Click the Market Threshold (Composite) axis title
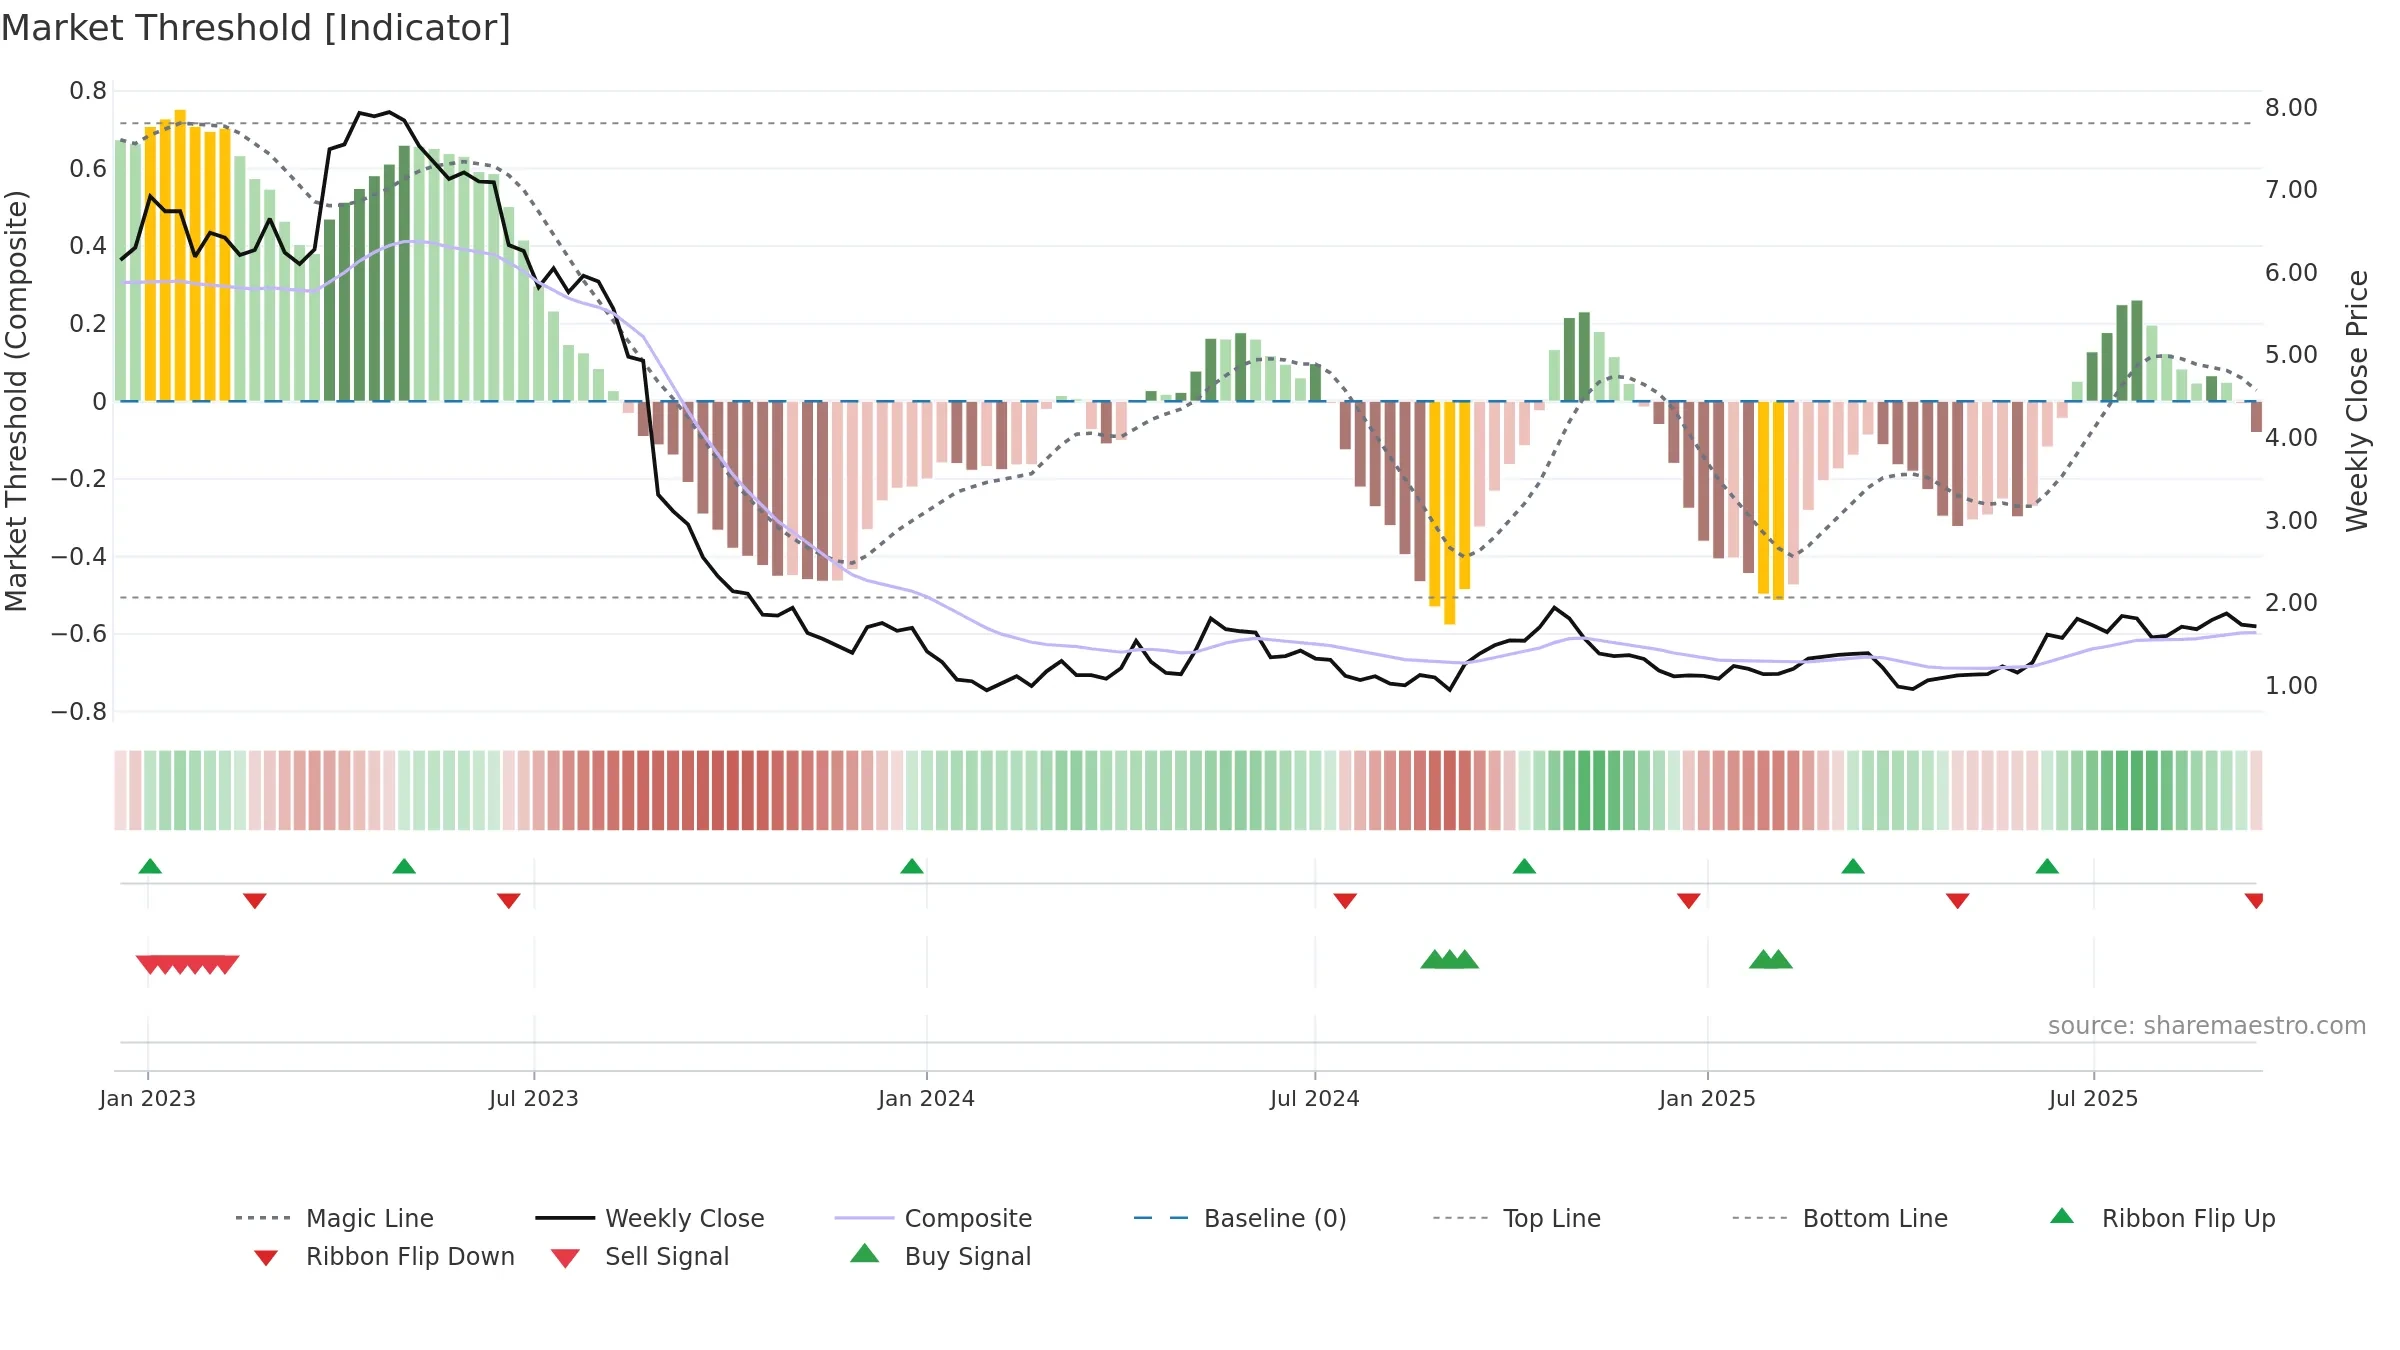This screenshot has width=2400, height=1350. coord(16,401)
